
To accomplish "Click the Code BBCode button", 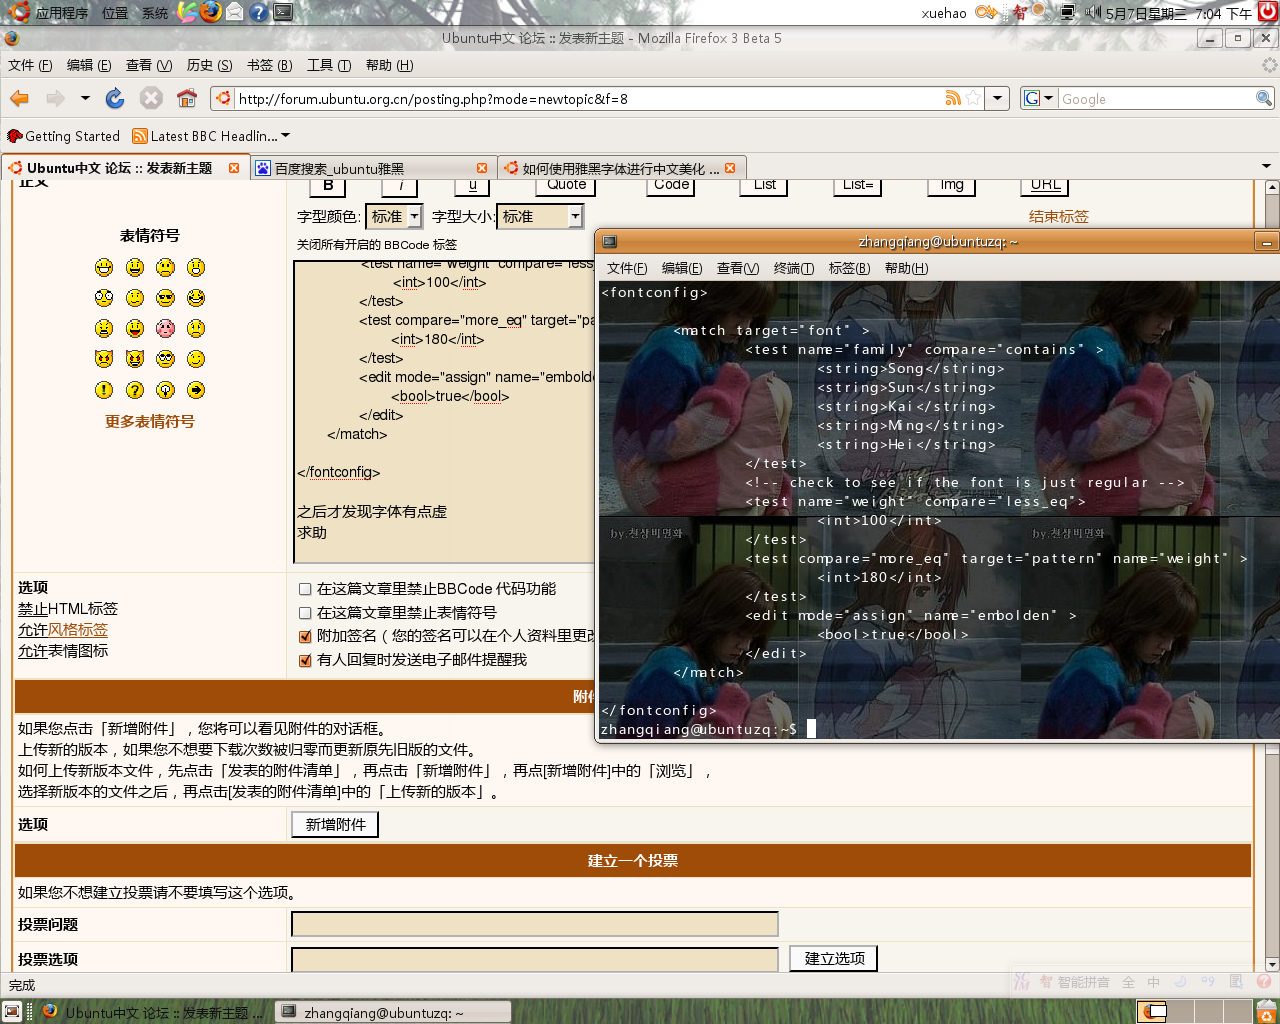I will 672,186.
